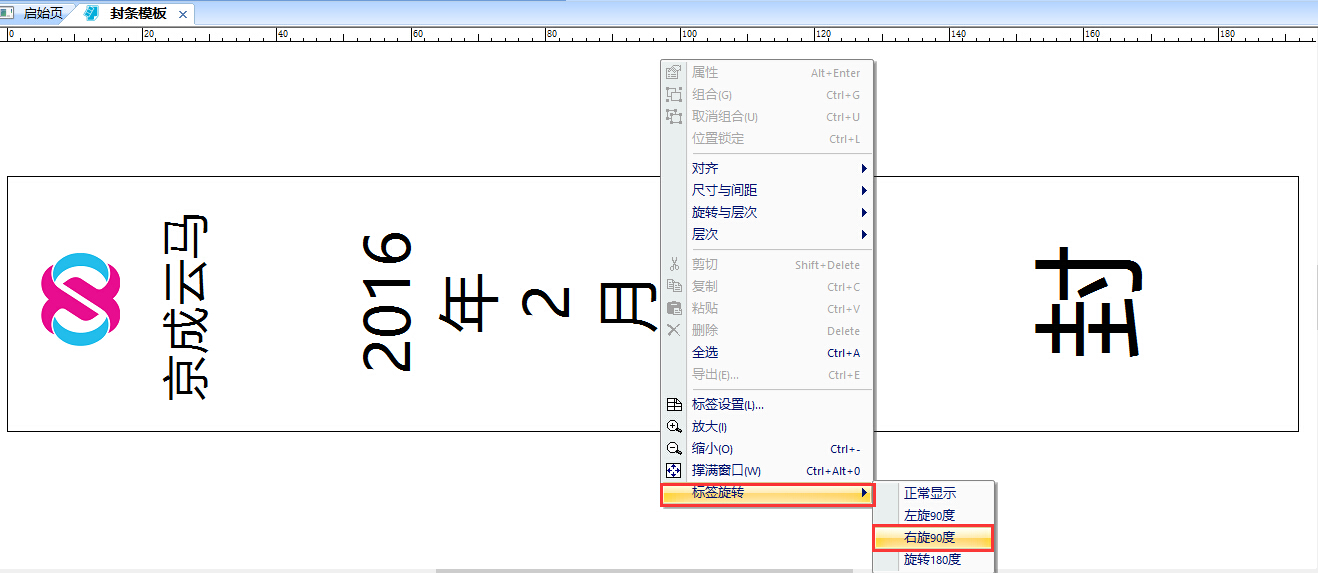This screenshot has width=1318, height=573.
Task: Choose 全选 from the context menu
Action: [x=705, y=353]
